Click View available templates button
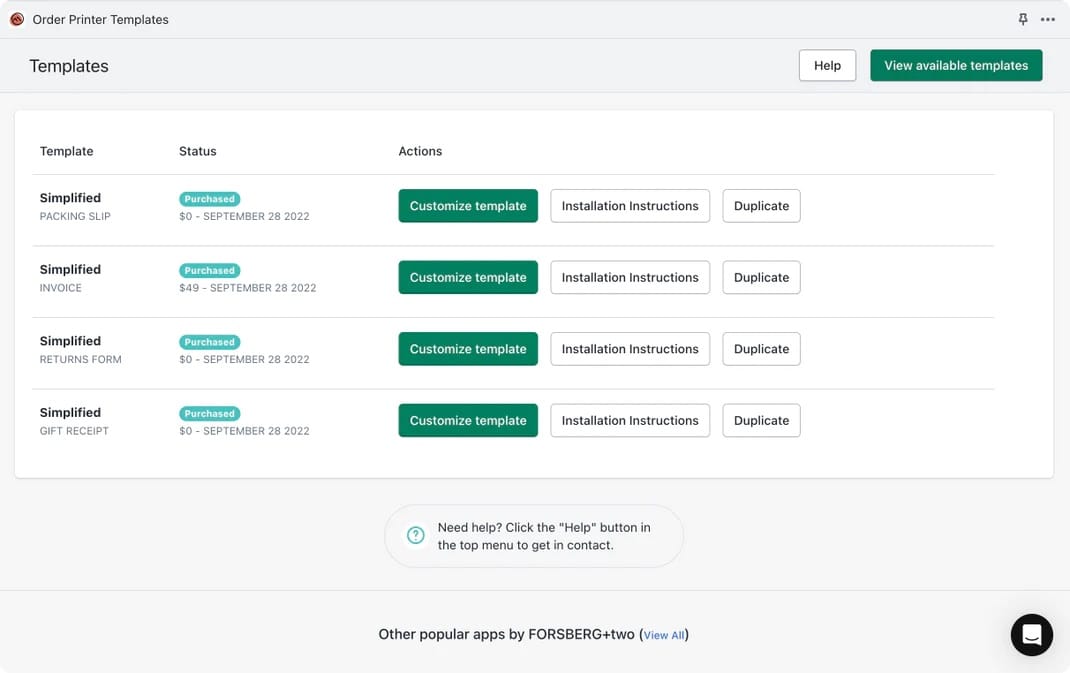This screenshot has width=1070, height=673. pos(956,66)
